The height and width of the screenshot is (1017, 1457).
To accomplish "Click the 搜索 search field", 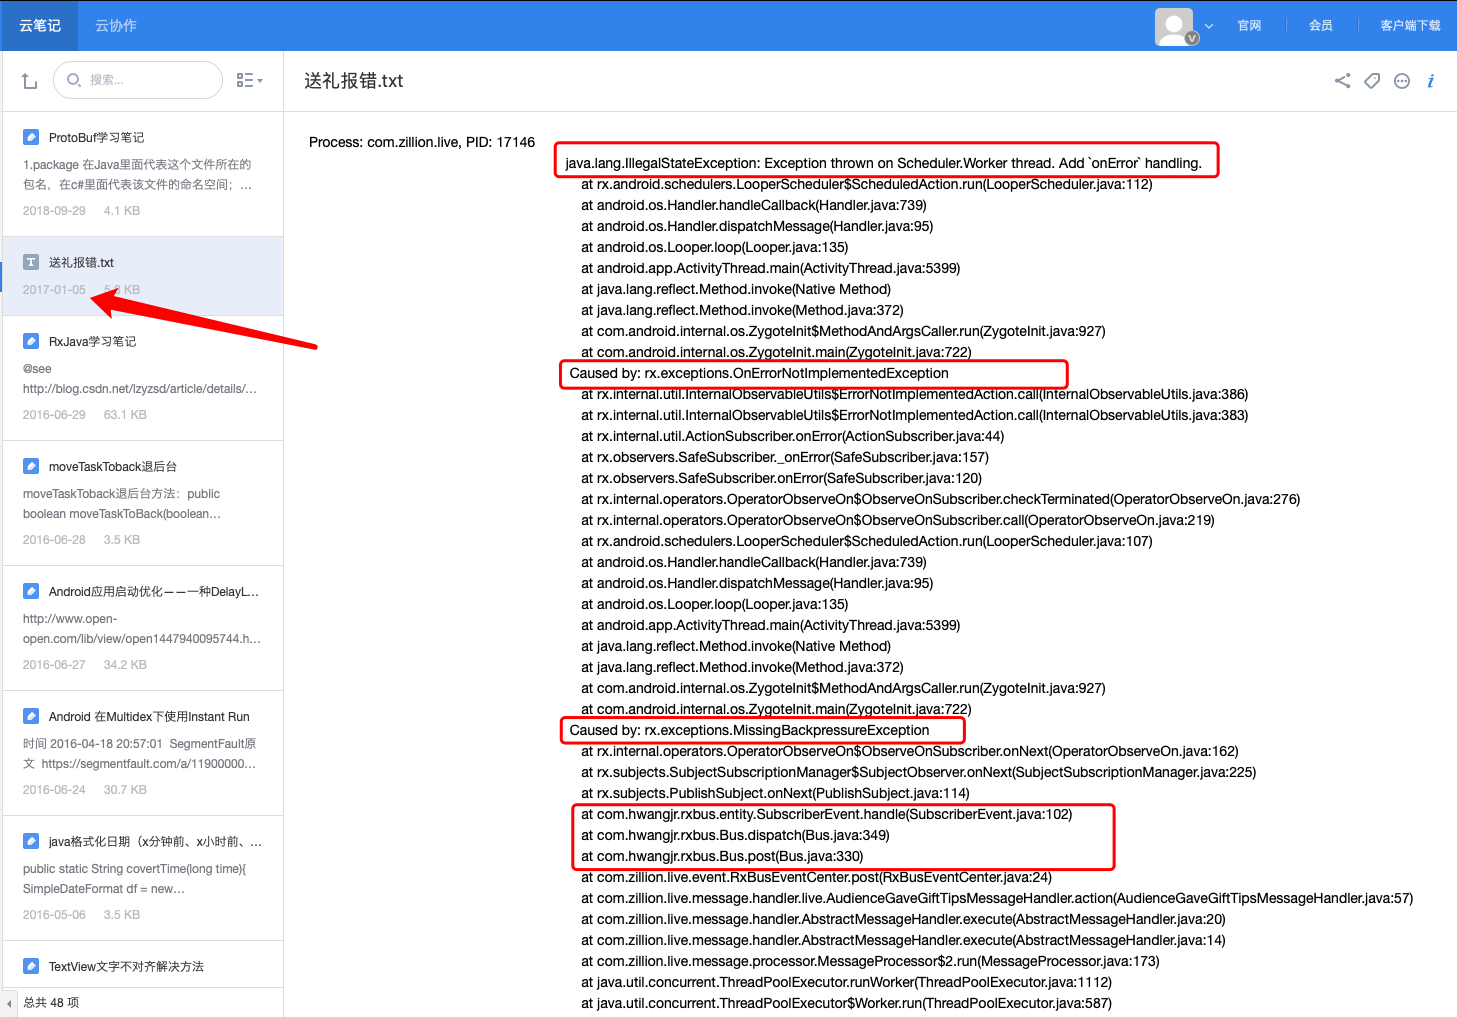I will coord(138,80).
